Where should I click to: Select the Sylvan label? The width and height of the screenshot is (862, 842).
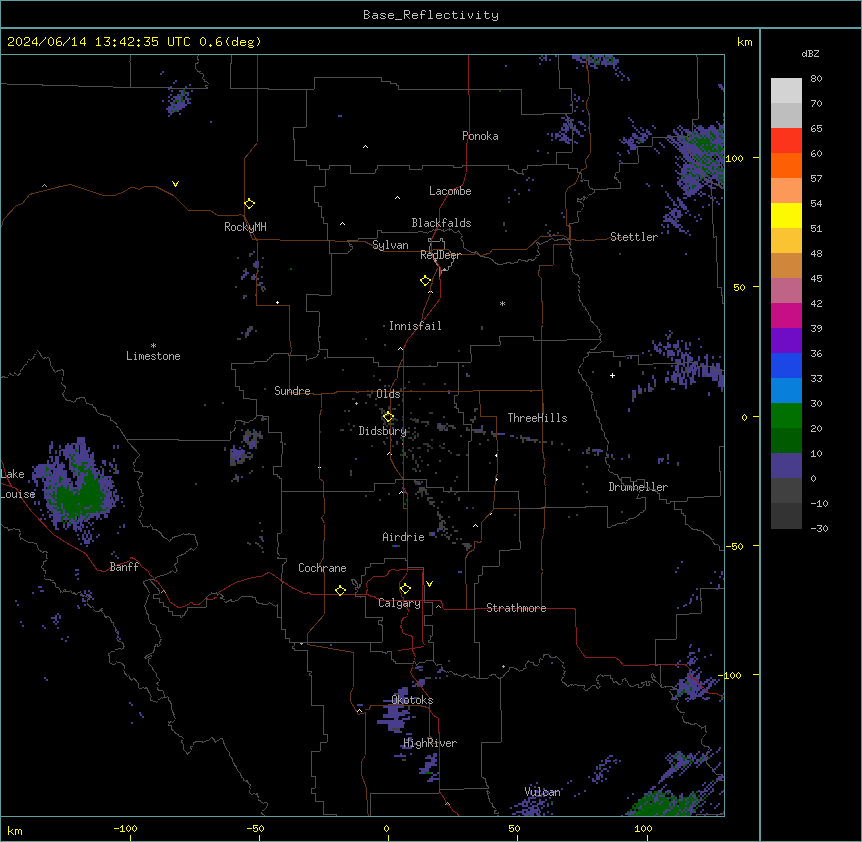click(x=390, y=245)
